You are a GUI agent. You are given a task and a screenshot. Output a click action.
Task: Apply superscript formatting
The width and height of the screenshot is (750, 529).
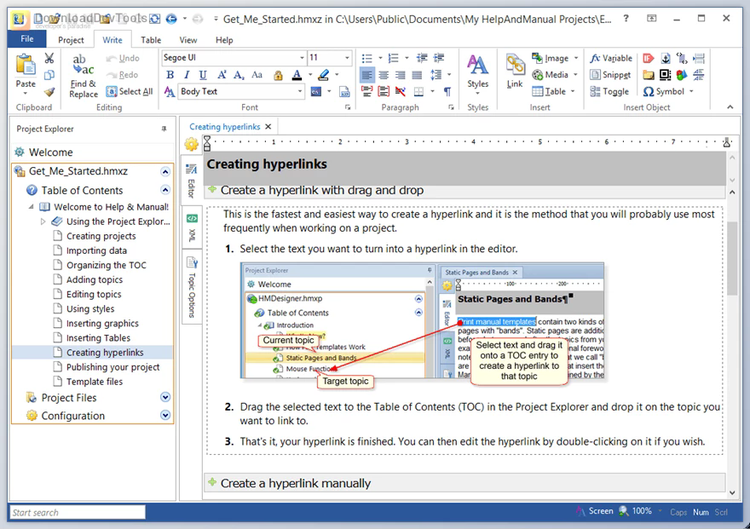(x=222, y=75)
